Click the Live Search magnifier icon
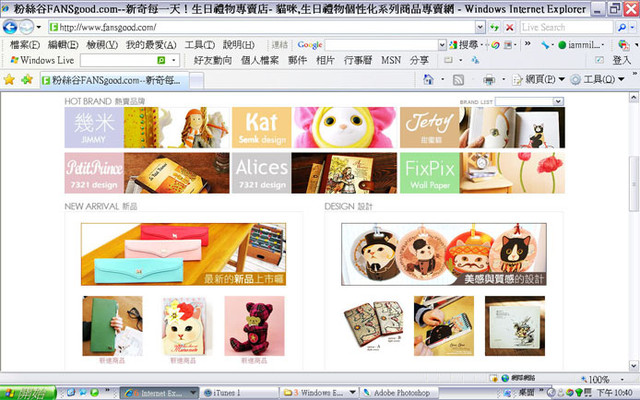Screen dimensions: 640x400 coord(622,27)
